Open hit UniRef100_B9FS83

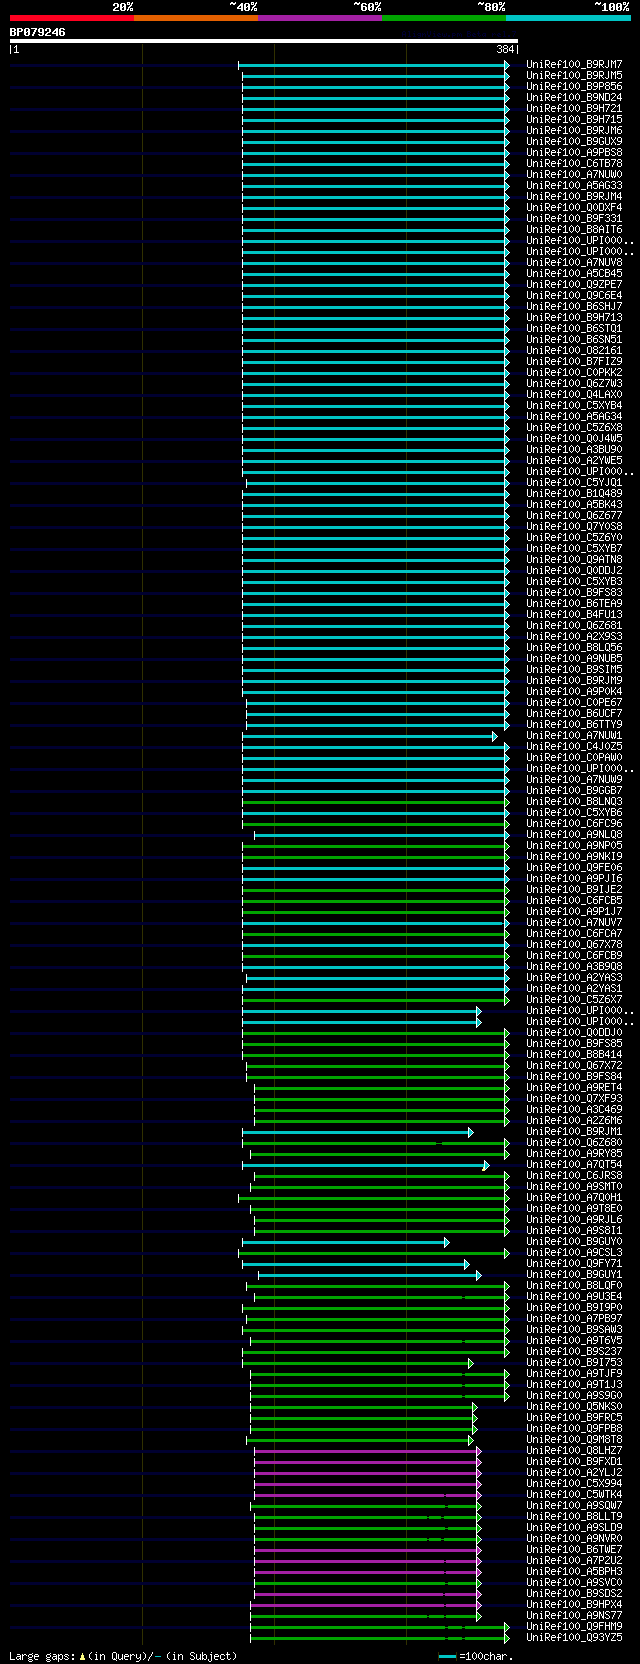coord(574,593)
